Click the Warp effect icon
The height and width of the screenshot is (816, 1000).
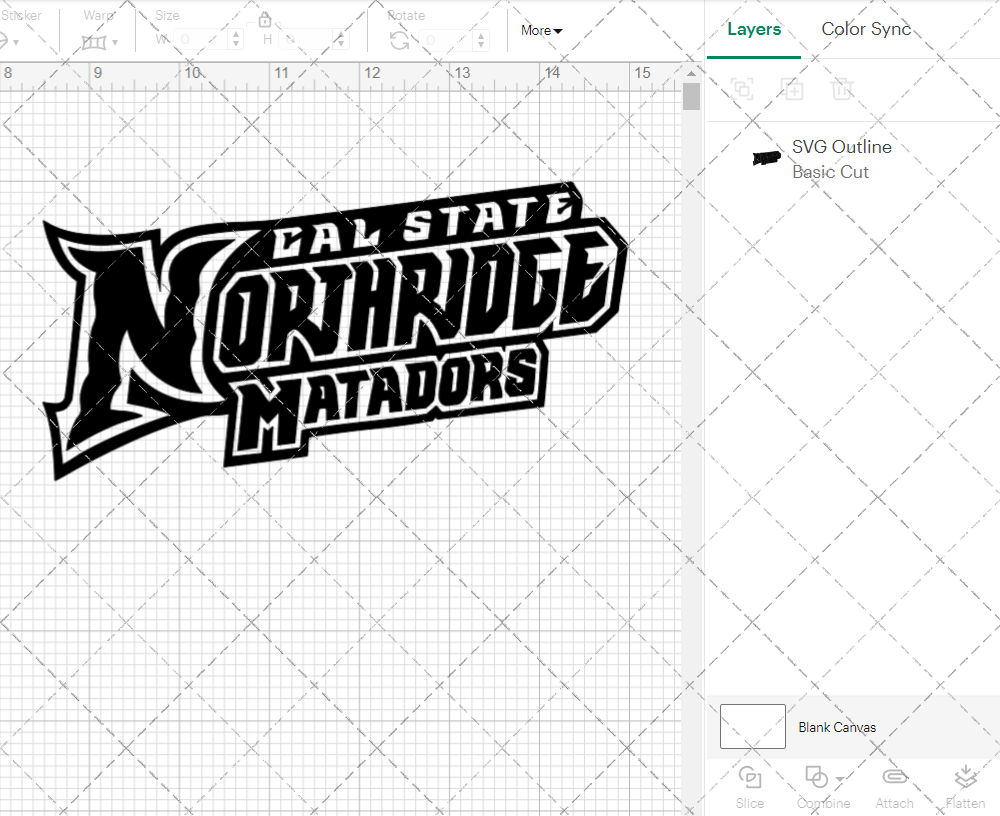coord(96,40)
